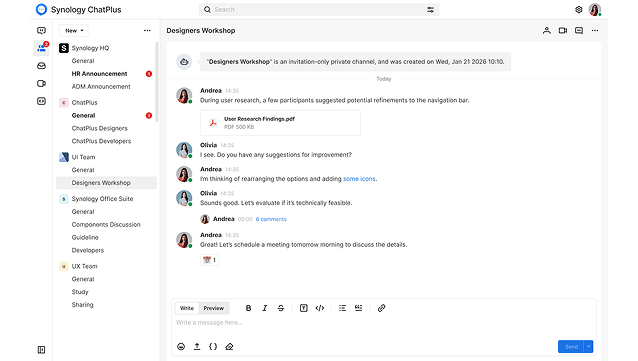This screenshot has width=638, height=361.
Task: Select Synology HQ workspace
Action: [90, 48]
